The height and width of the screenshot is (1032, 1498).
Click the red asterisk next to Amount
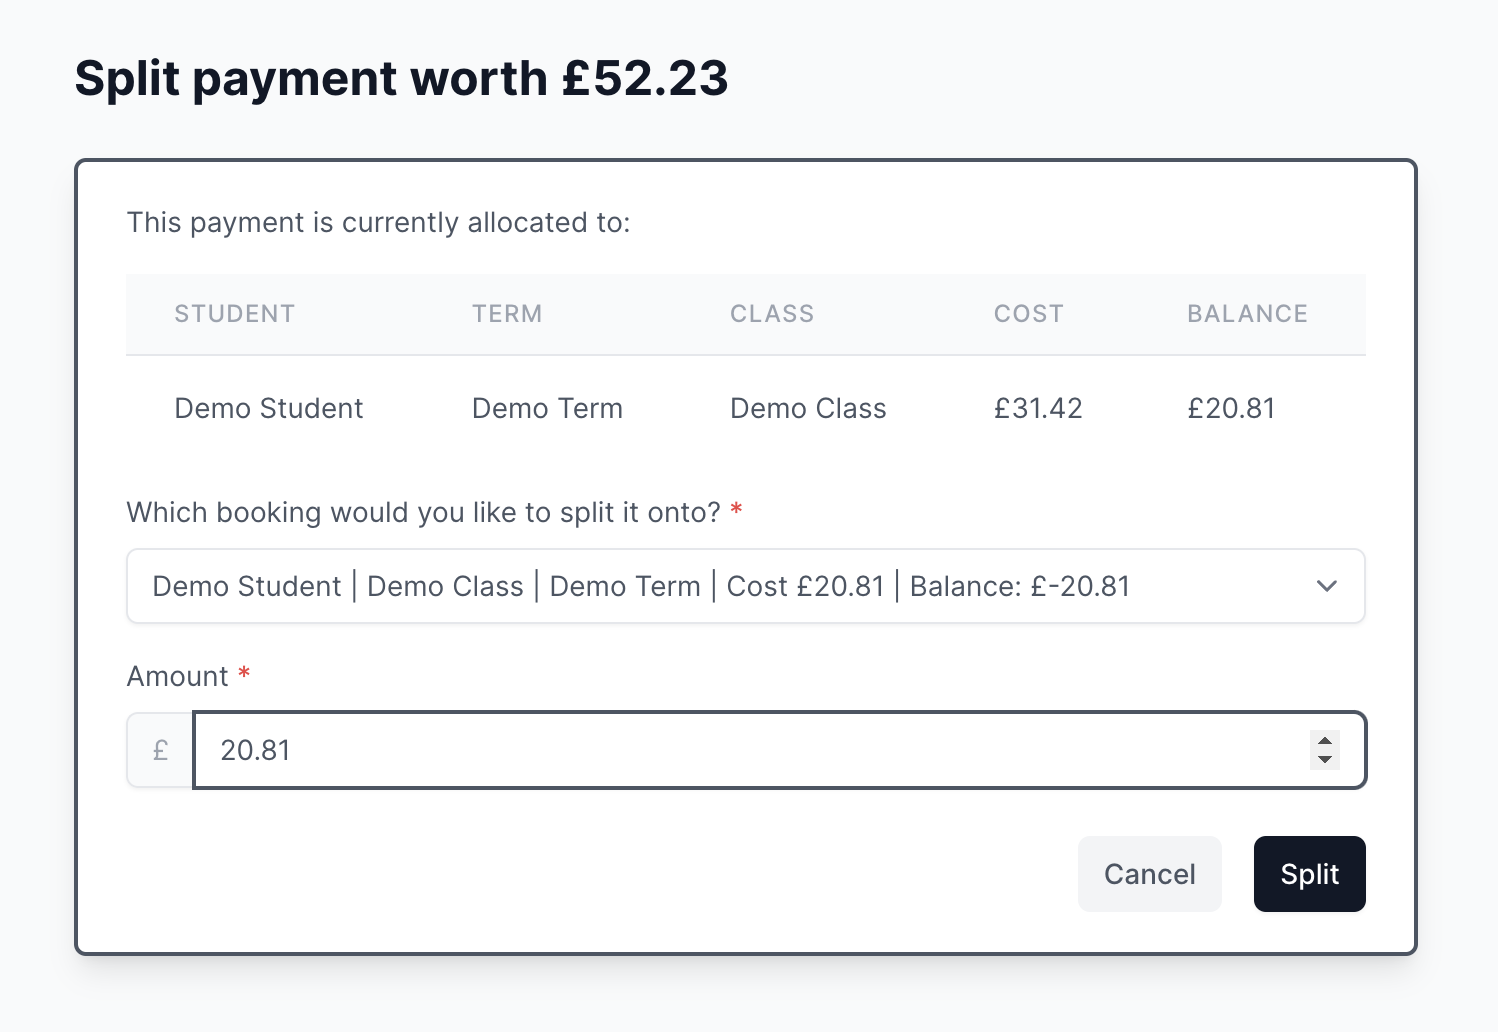[x=244, y=675]
